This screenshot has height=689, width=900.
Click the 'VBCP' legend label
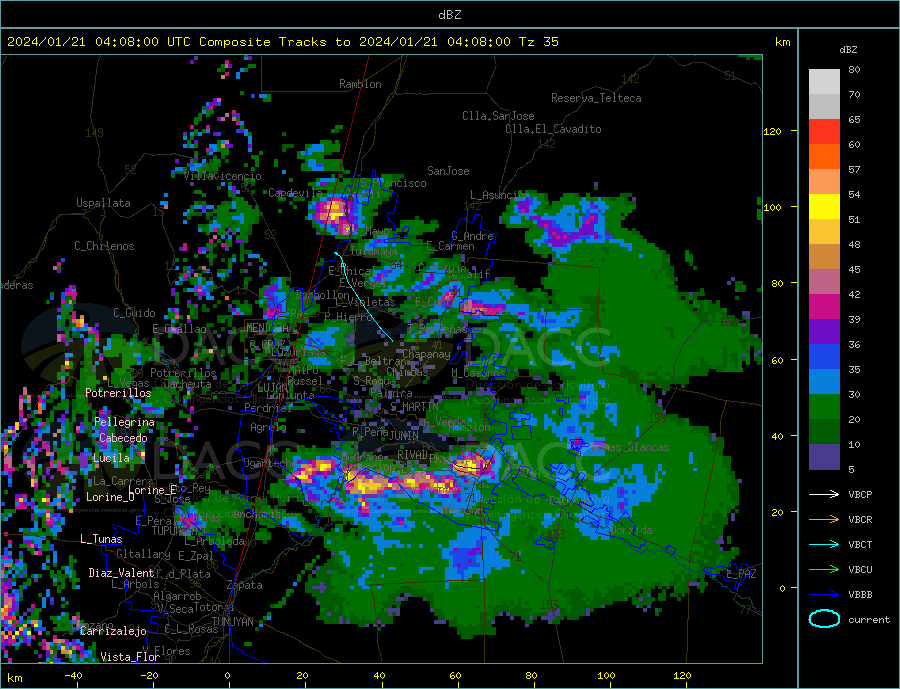pos(860,494)
